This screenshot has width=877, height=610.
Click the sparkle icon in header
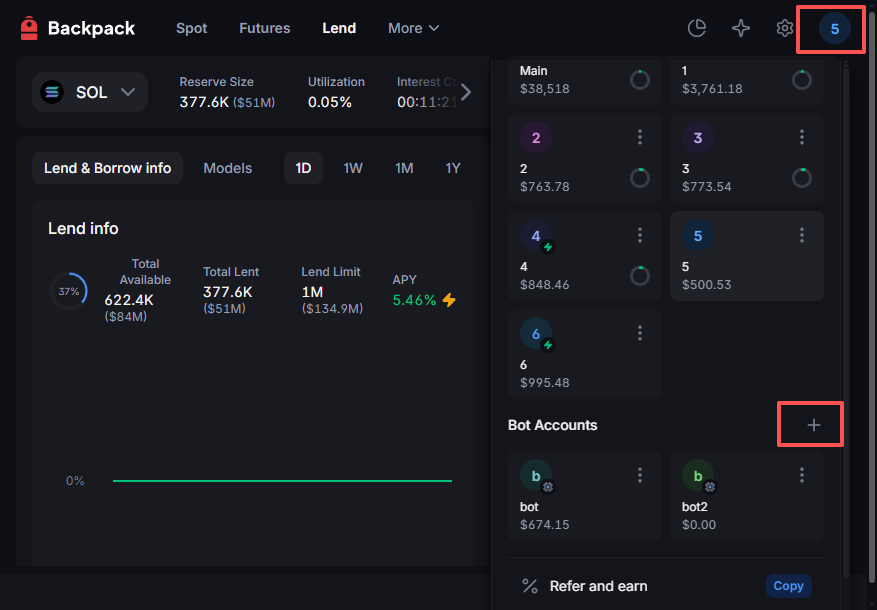pyautogui.click(x=741, y=28)
